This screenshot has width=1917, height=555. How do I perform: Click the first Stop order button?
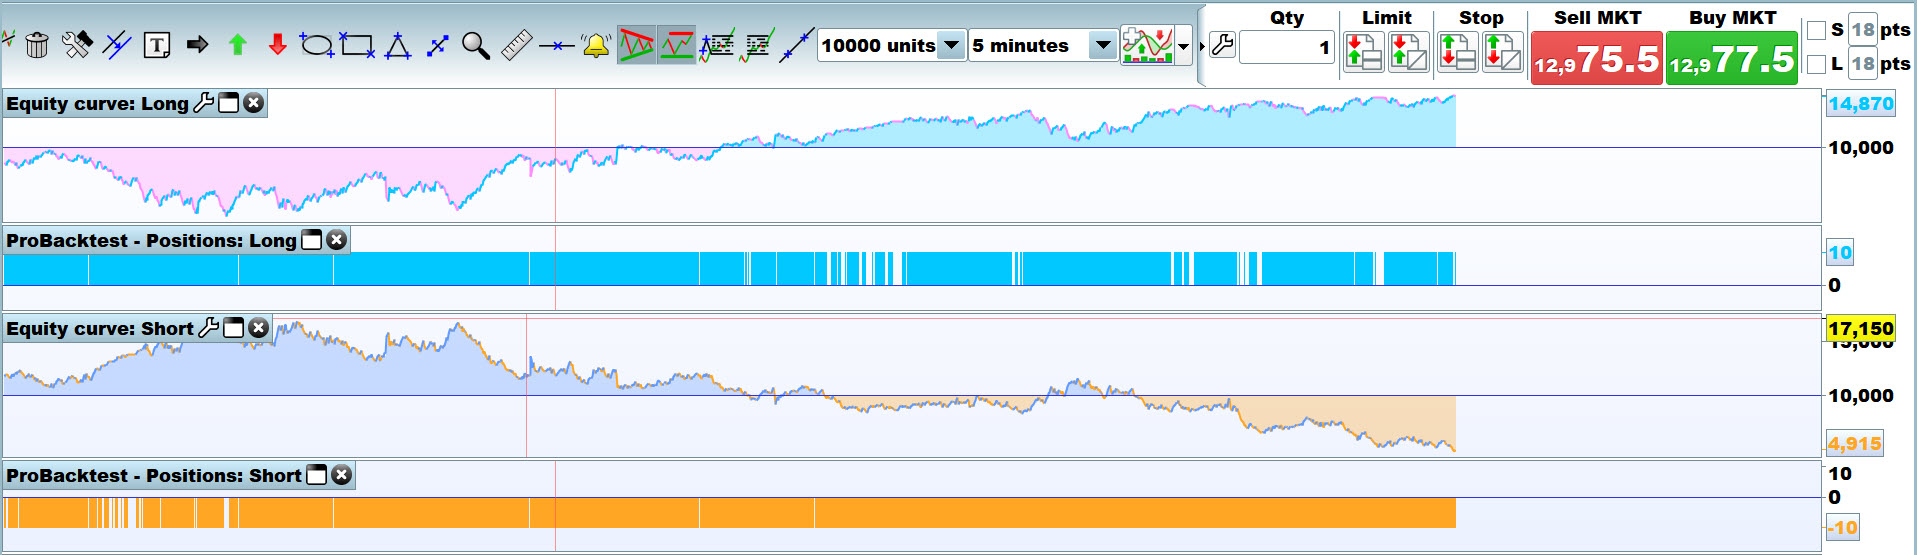[1457, 52]
